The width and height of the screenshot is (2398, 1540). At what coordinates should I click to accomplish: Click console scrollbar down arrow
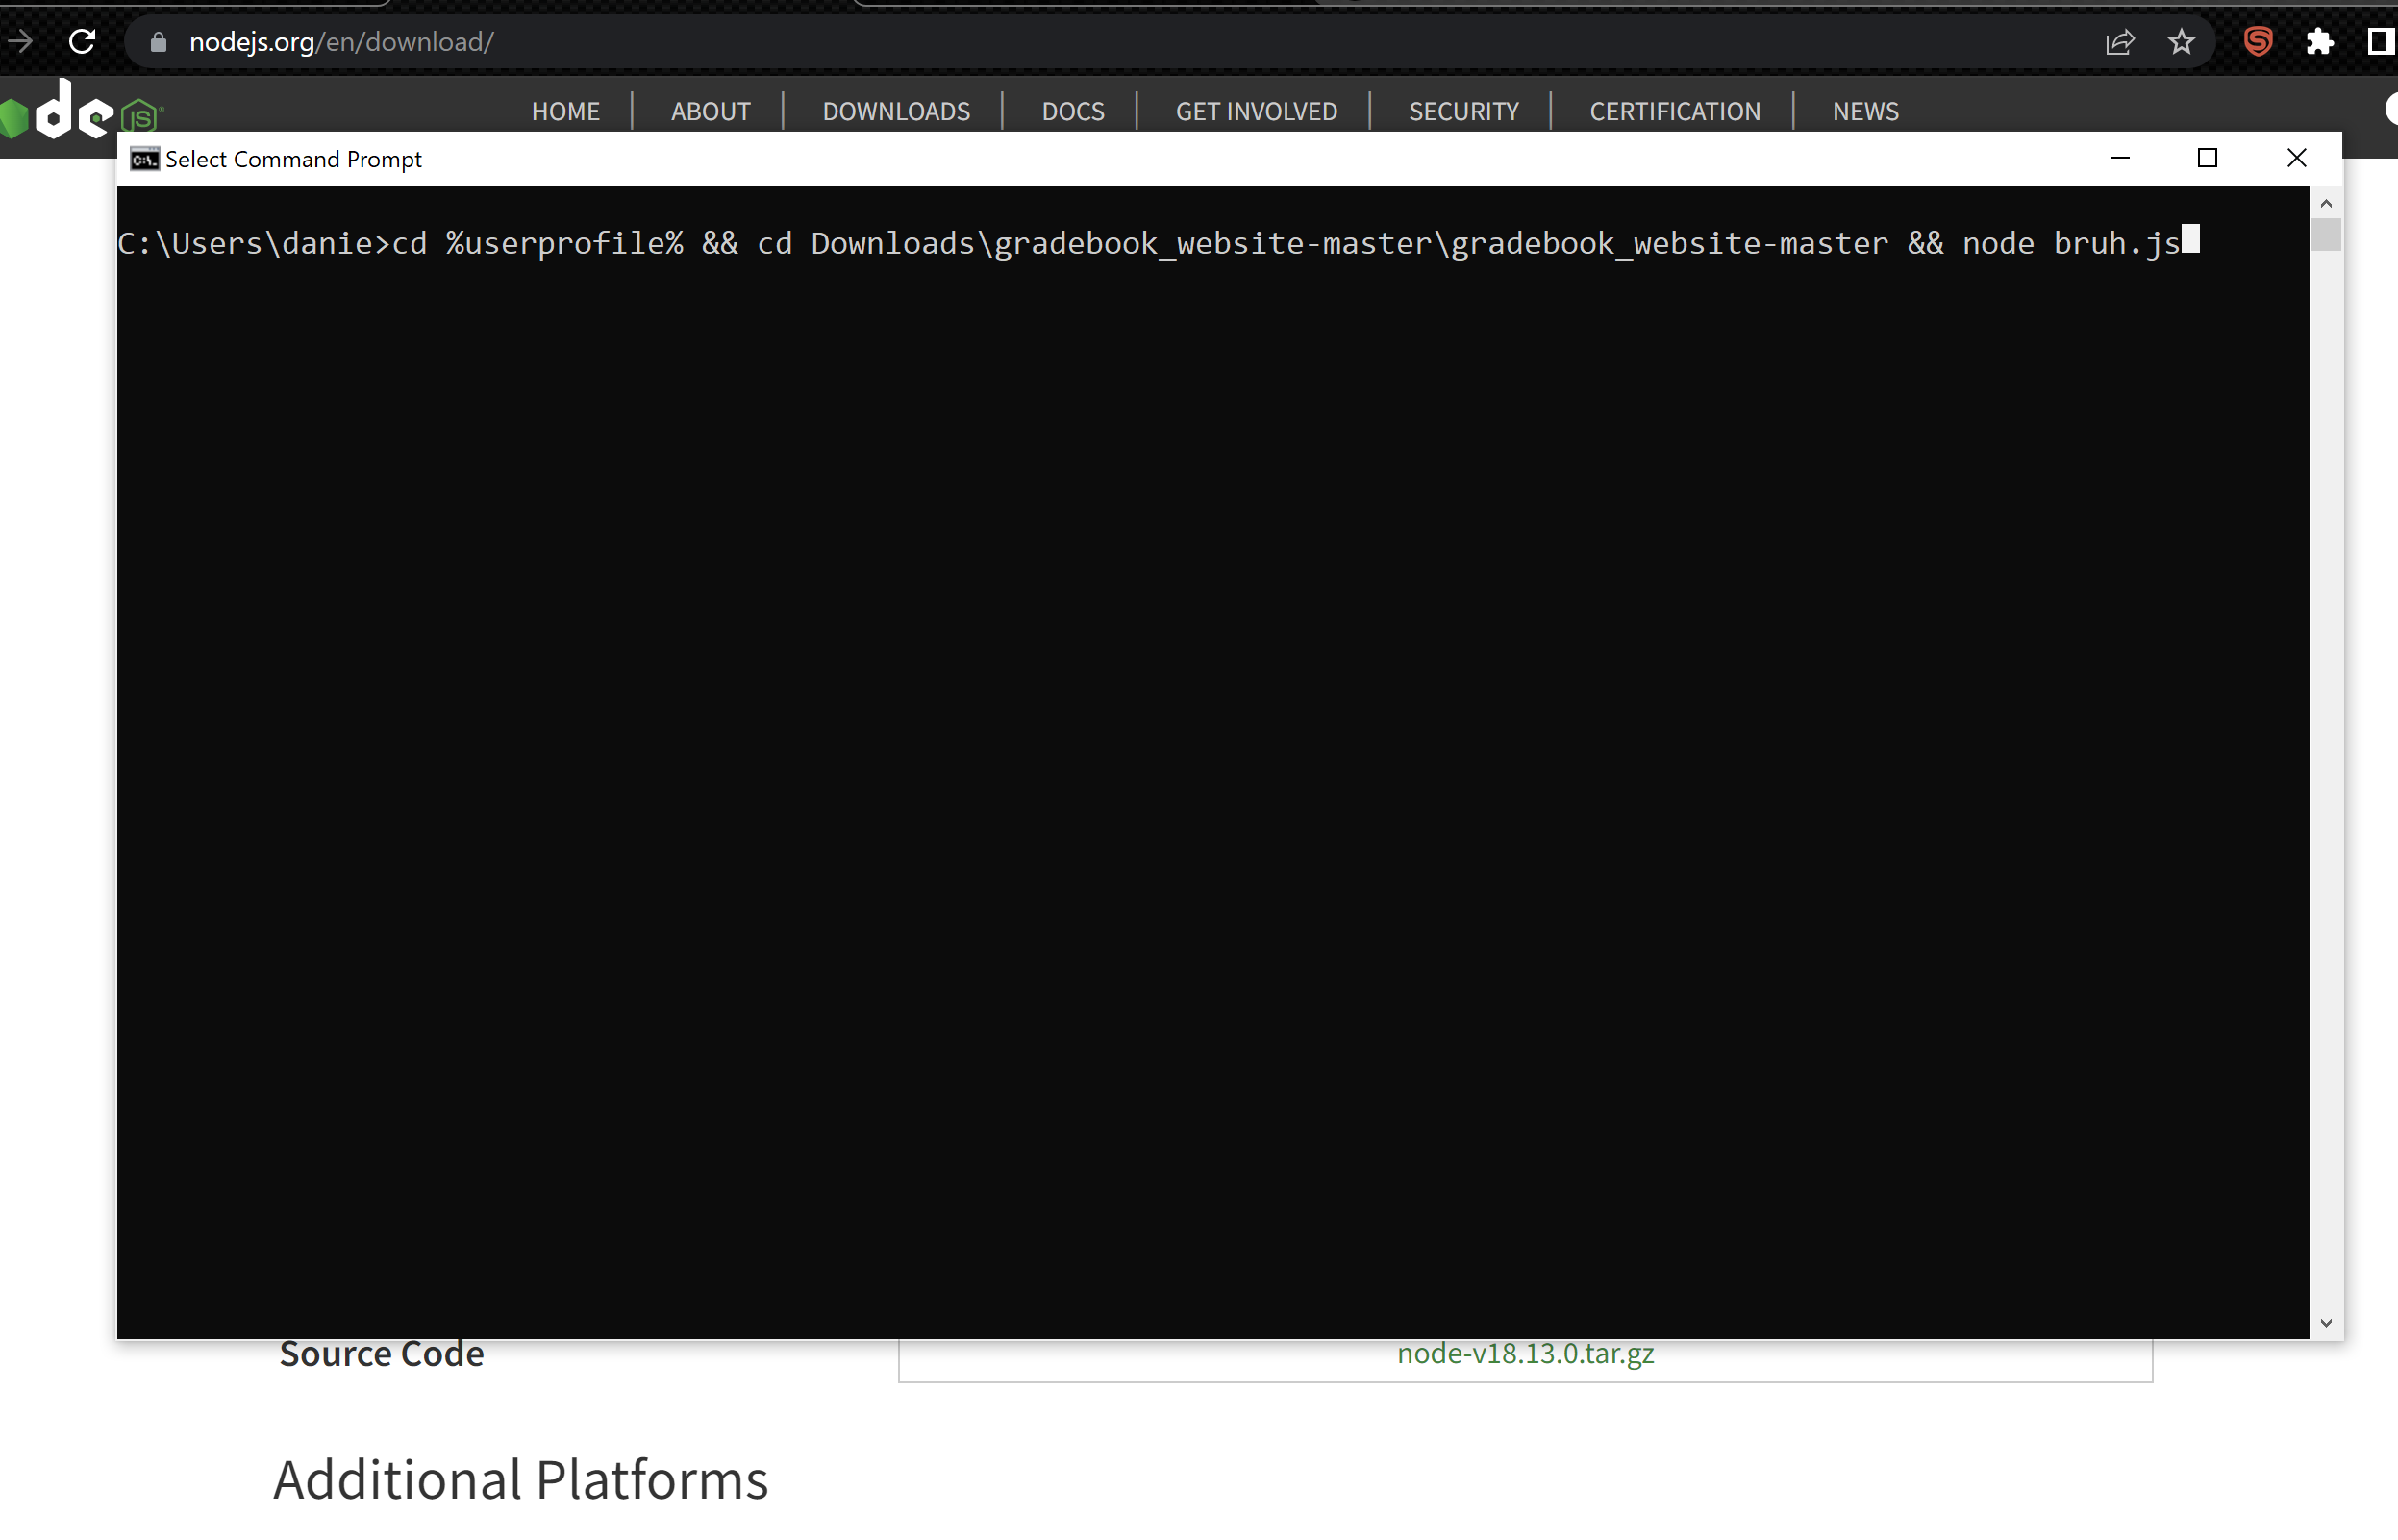point(2325,1322)
